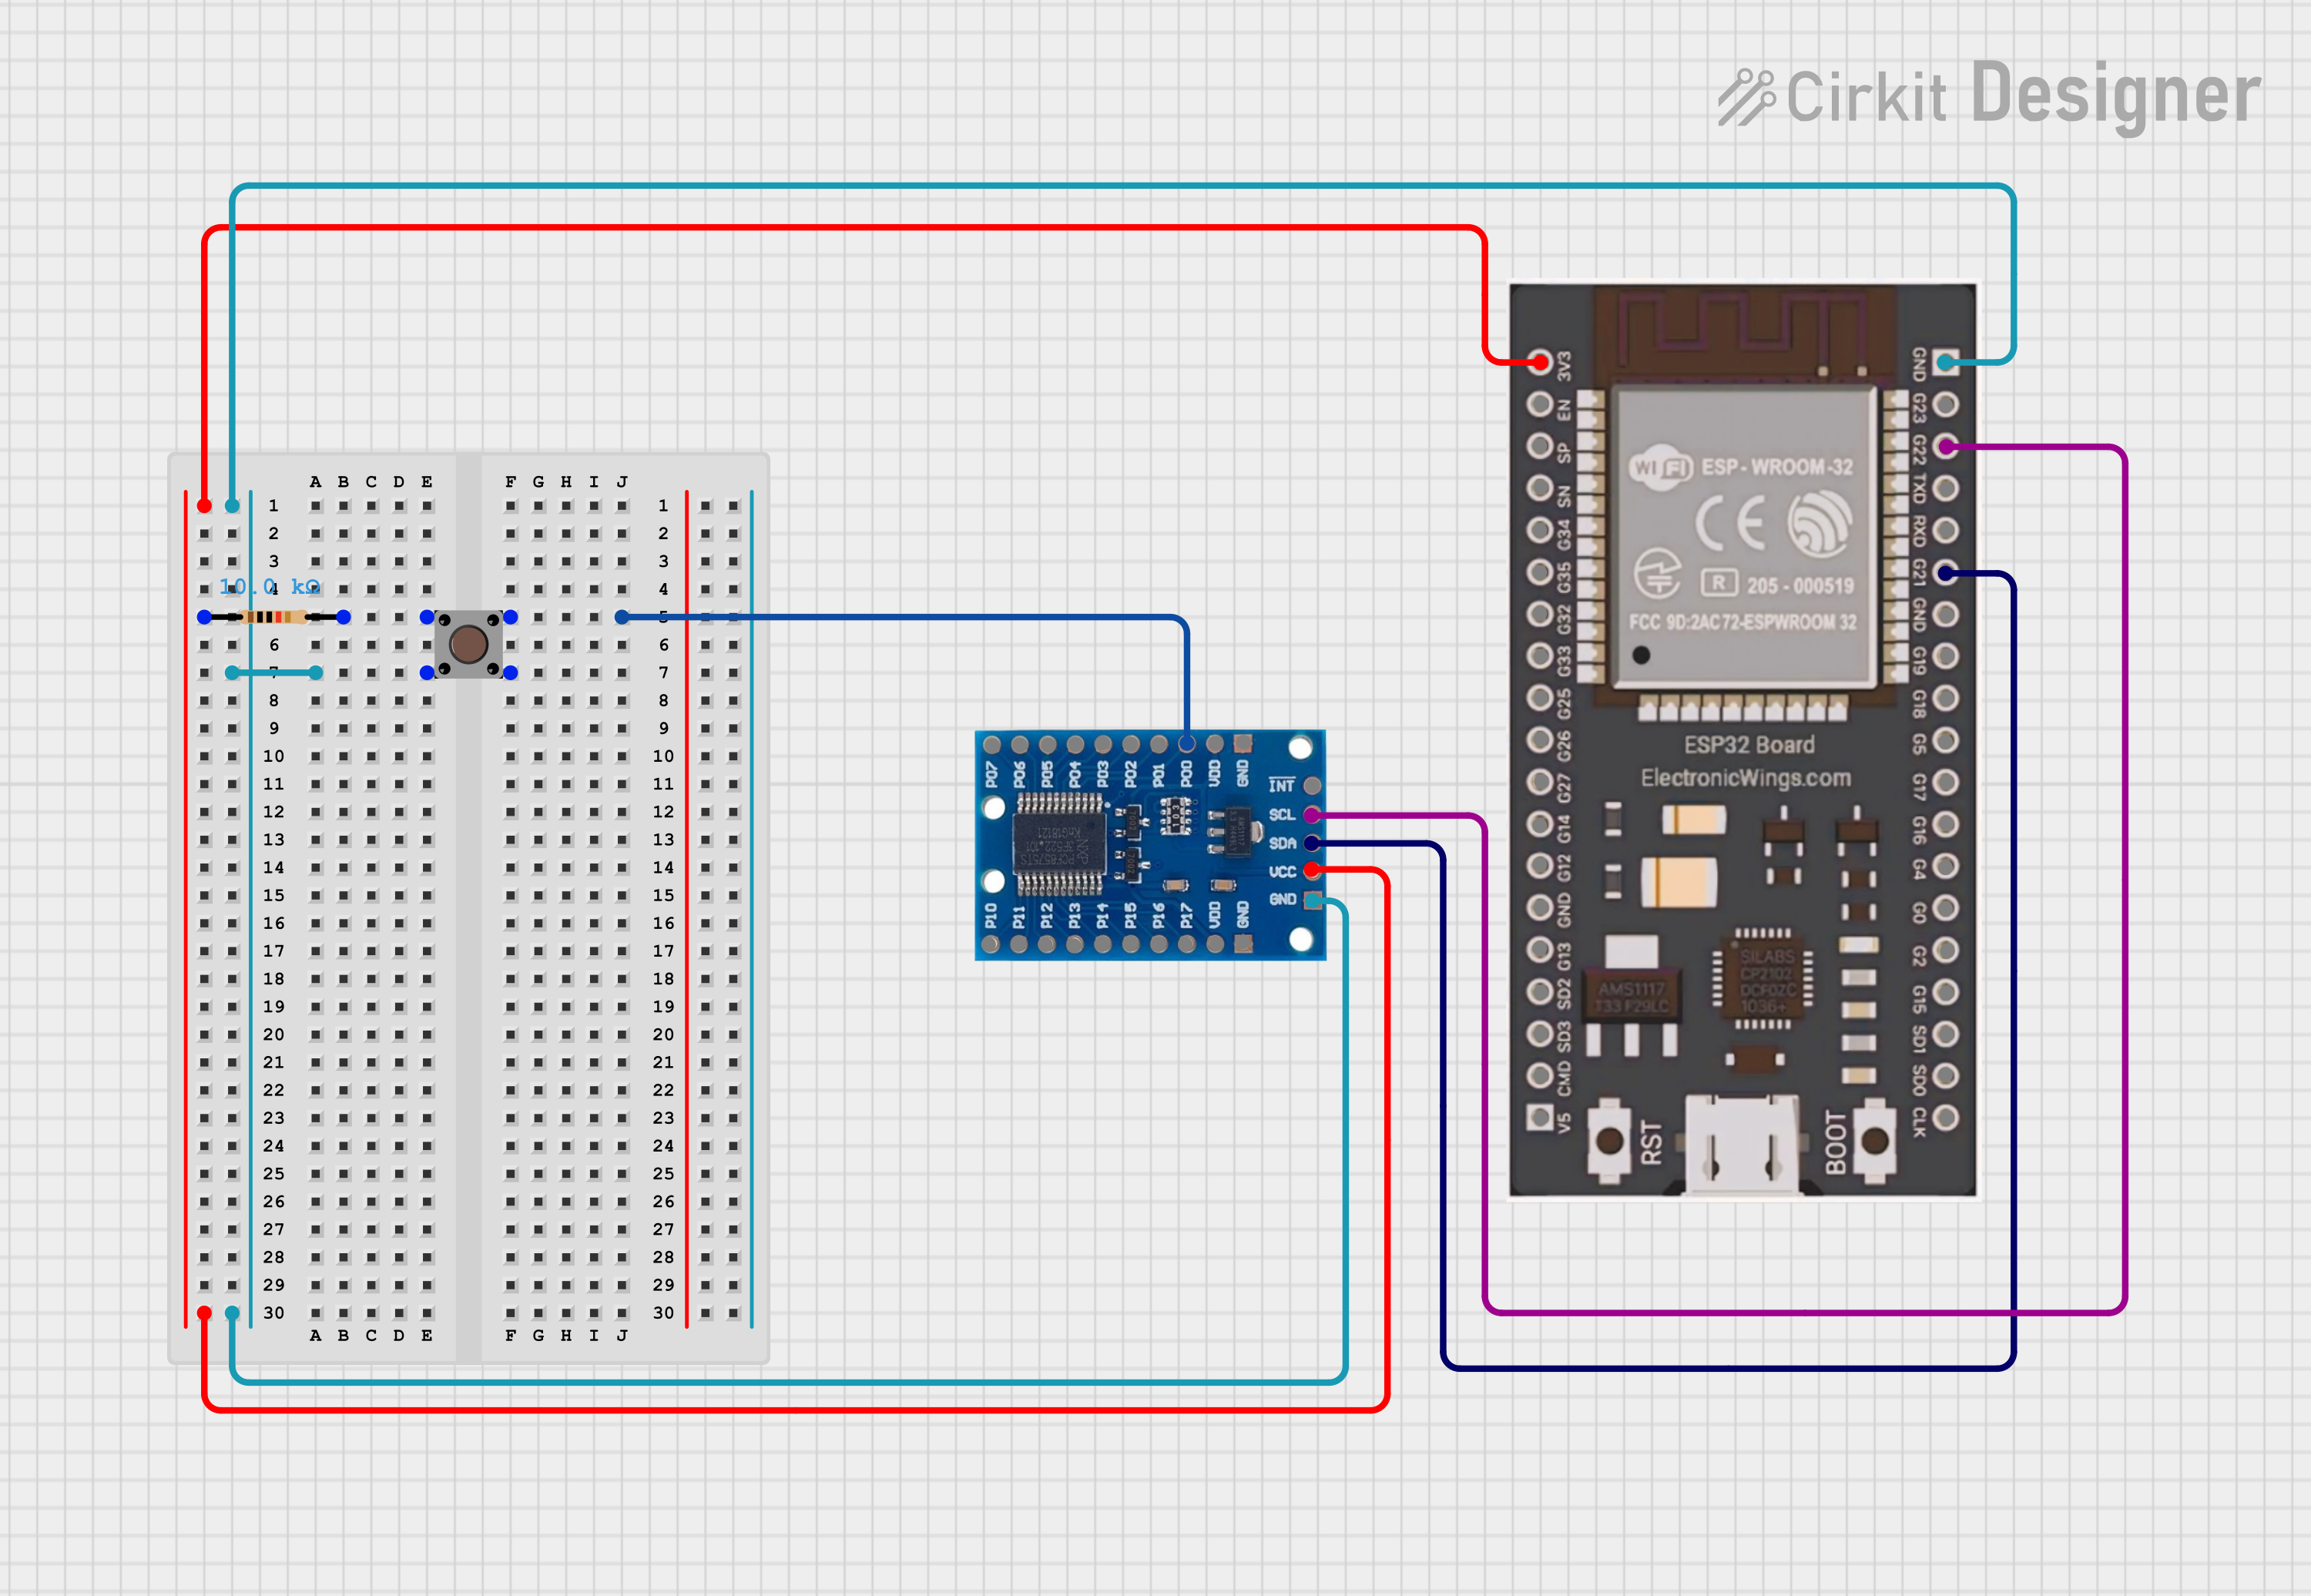Click the AMS1117 voltage regulator chip
Image resolution: width=2311 pixels, height=1596 pixels.
[x=1632, y=997]
